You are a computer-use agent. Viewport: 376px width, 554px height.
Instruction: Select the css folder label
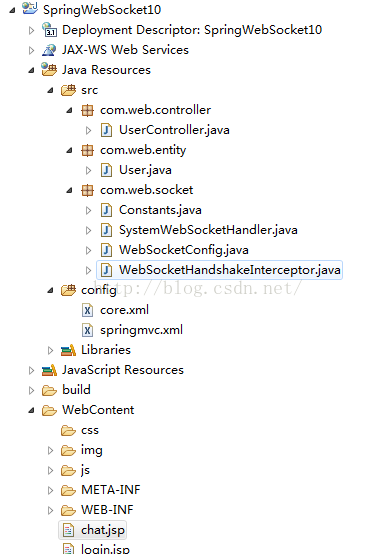pyautogui.click(x=90, y=431)
